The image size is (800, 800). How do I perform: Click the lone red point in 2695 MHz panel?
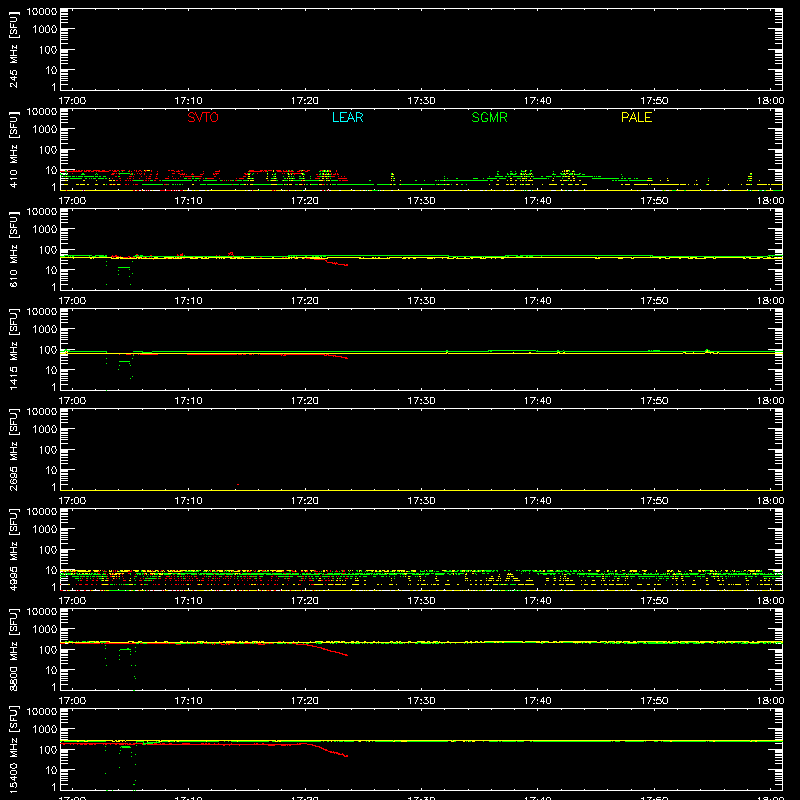(x=238, y=484)
